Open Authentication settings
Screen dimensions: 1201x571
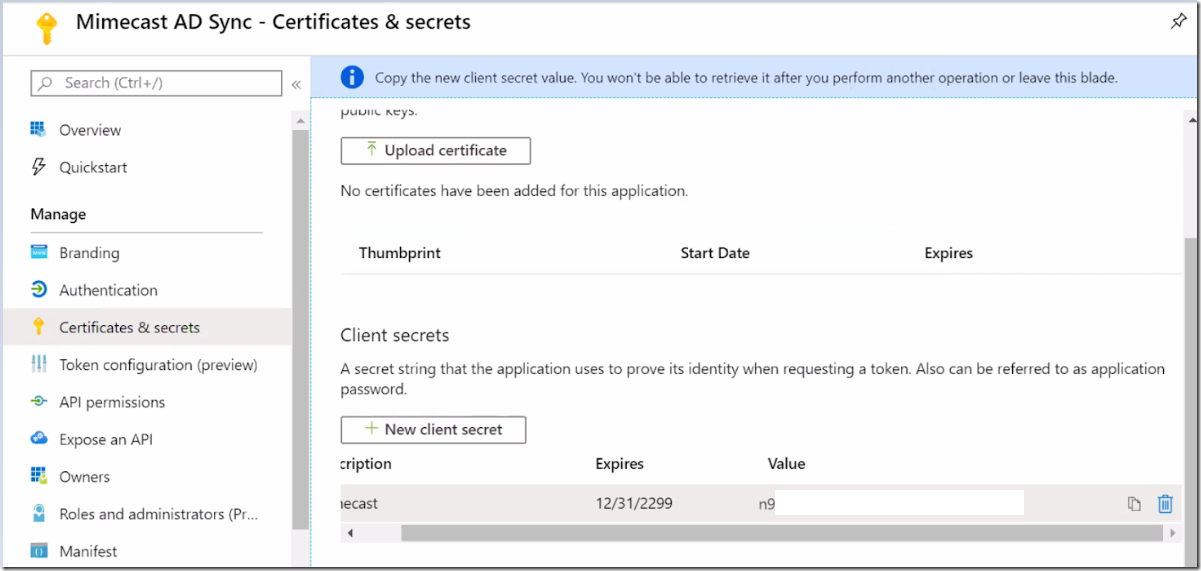click(108, 290)
